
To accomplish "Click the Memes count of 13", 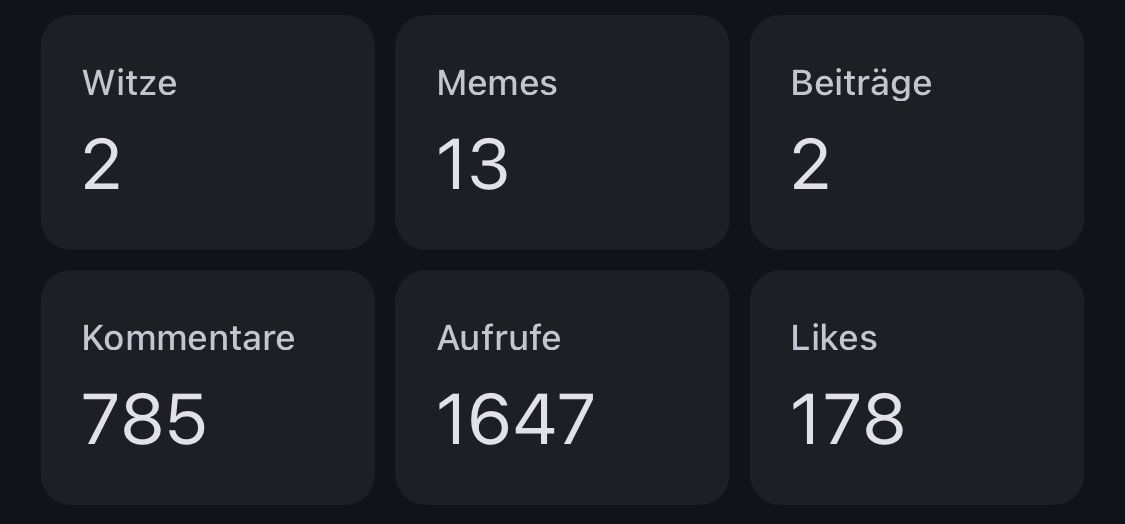I will point(472,165).
